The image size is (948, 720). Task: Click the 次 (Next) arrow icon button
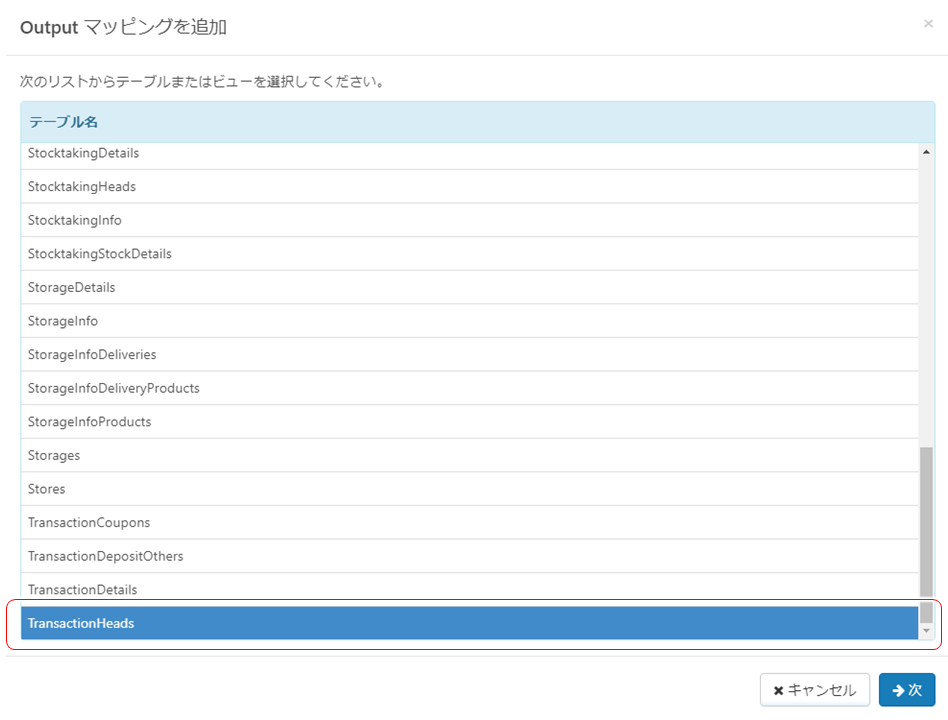pos(896,689)
